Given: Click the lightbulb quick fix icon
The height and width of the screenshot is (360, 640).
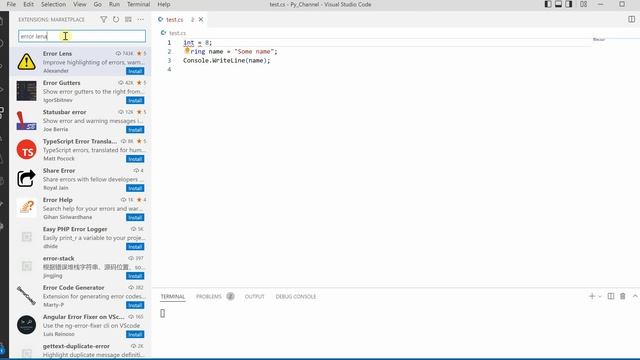Looking at the screenshot, I should (187, 51).
